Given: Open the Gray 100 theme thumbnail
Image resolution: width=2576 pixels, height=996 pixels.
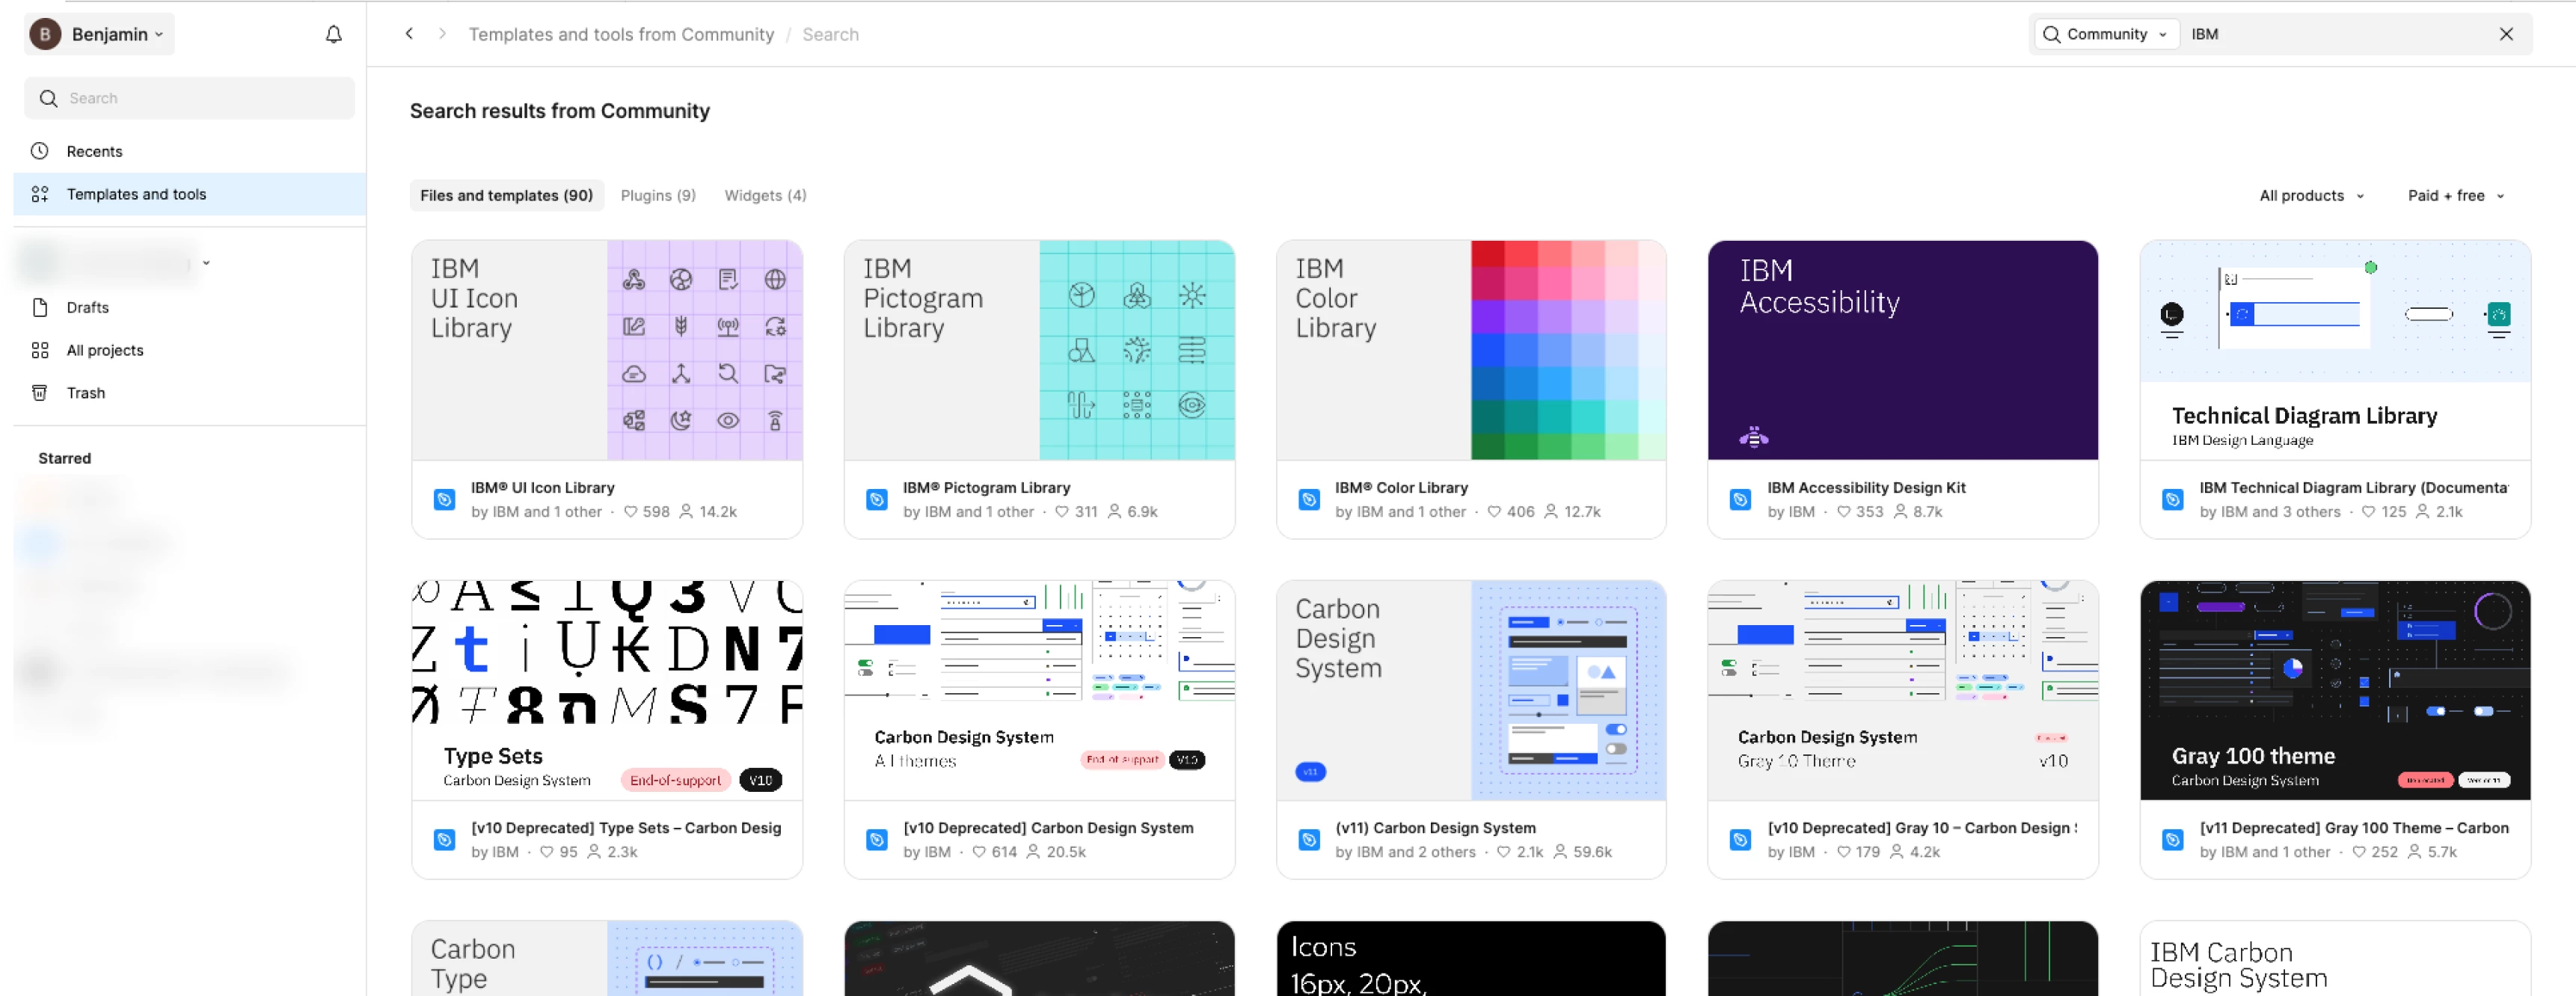Looking at the screenshot, I should 2335,690.
